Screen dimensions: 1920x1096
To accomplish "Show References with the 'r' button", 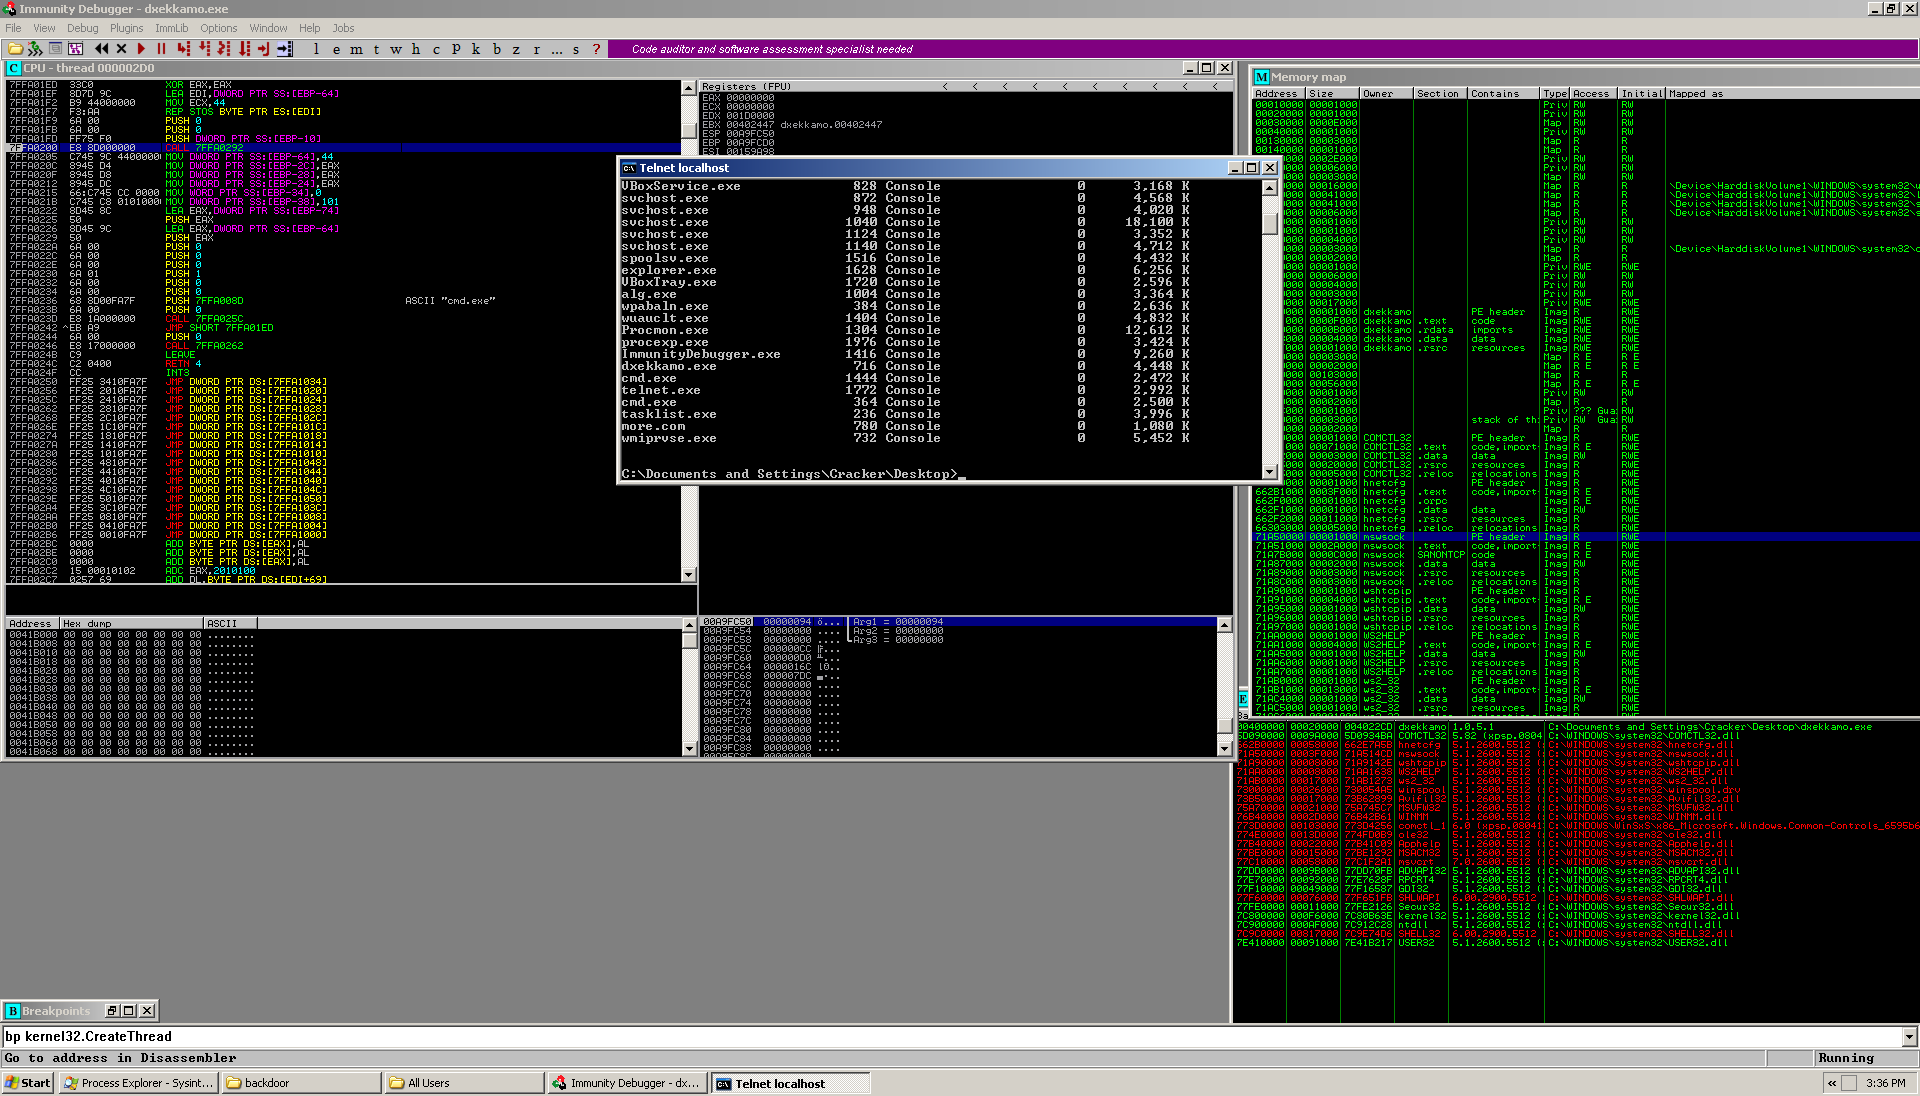I will pos(536,48).
